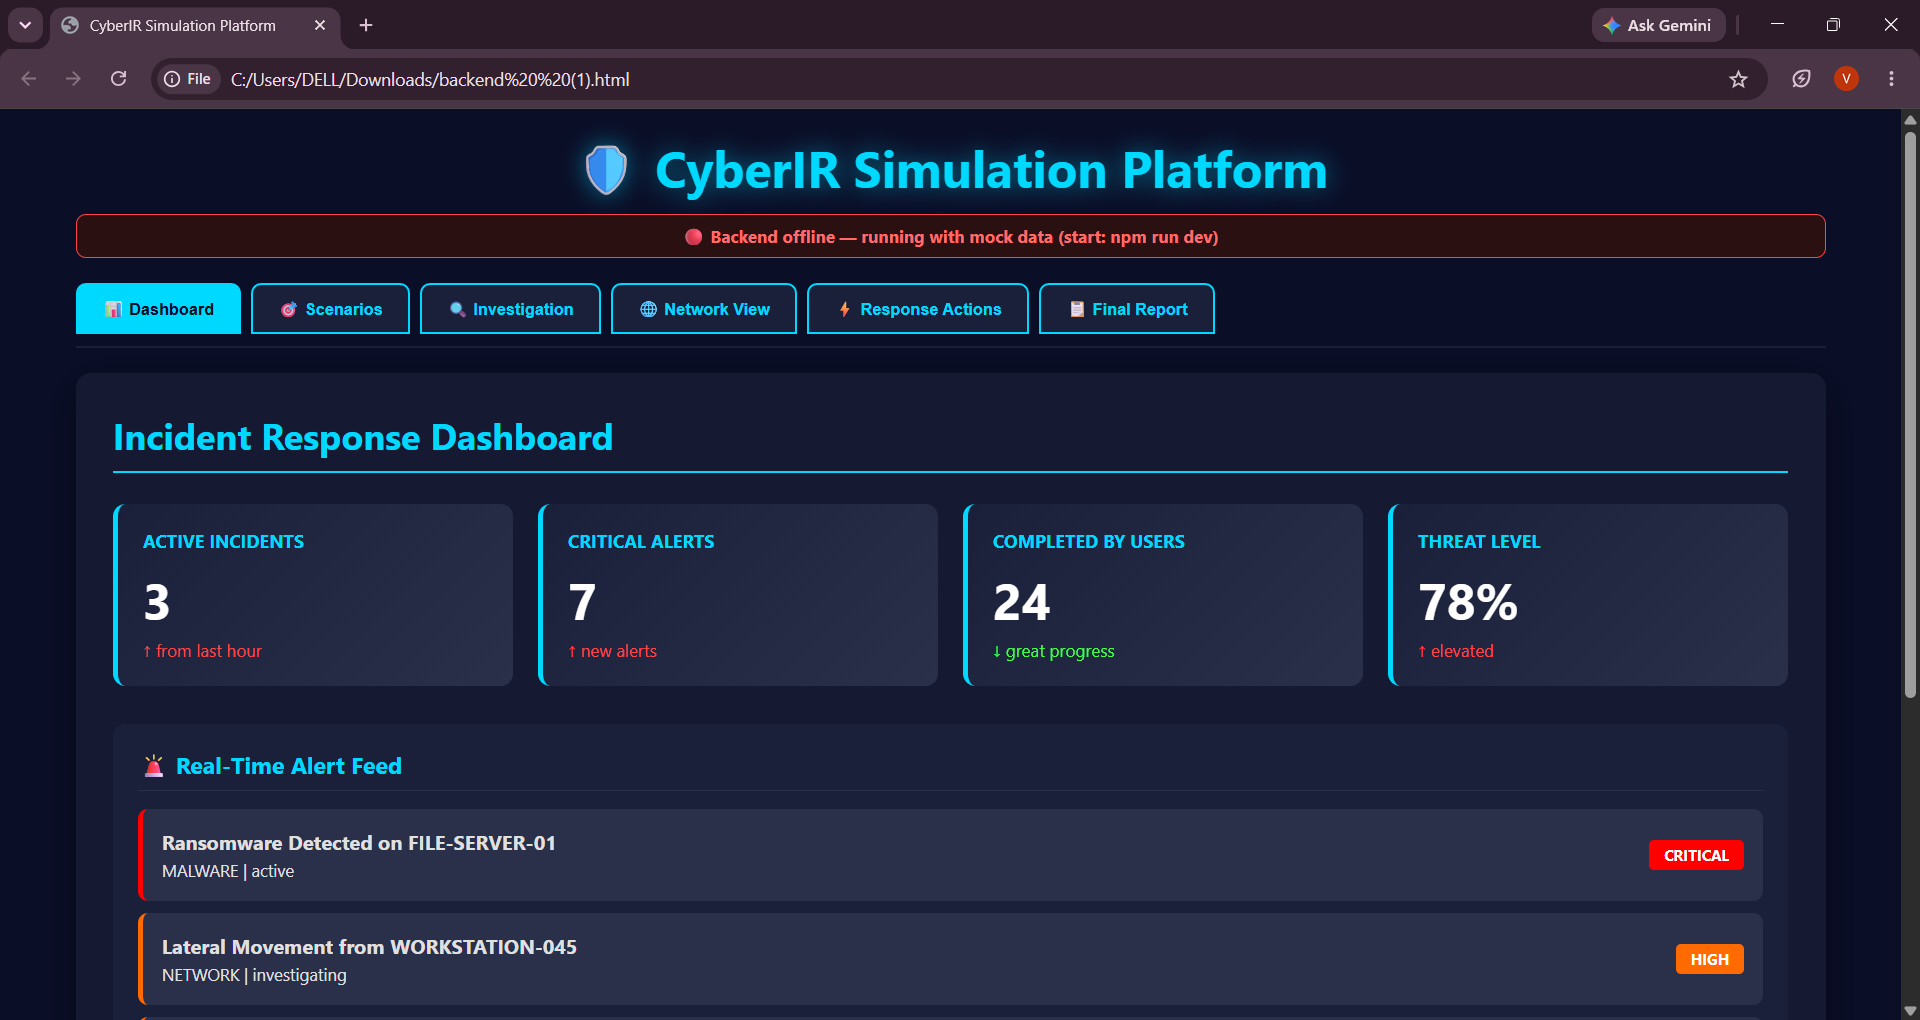Click the "NETWORK | investigating" alert detail

[254, 975]
